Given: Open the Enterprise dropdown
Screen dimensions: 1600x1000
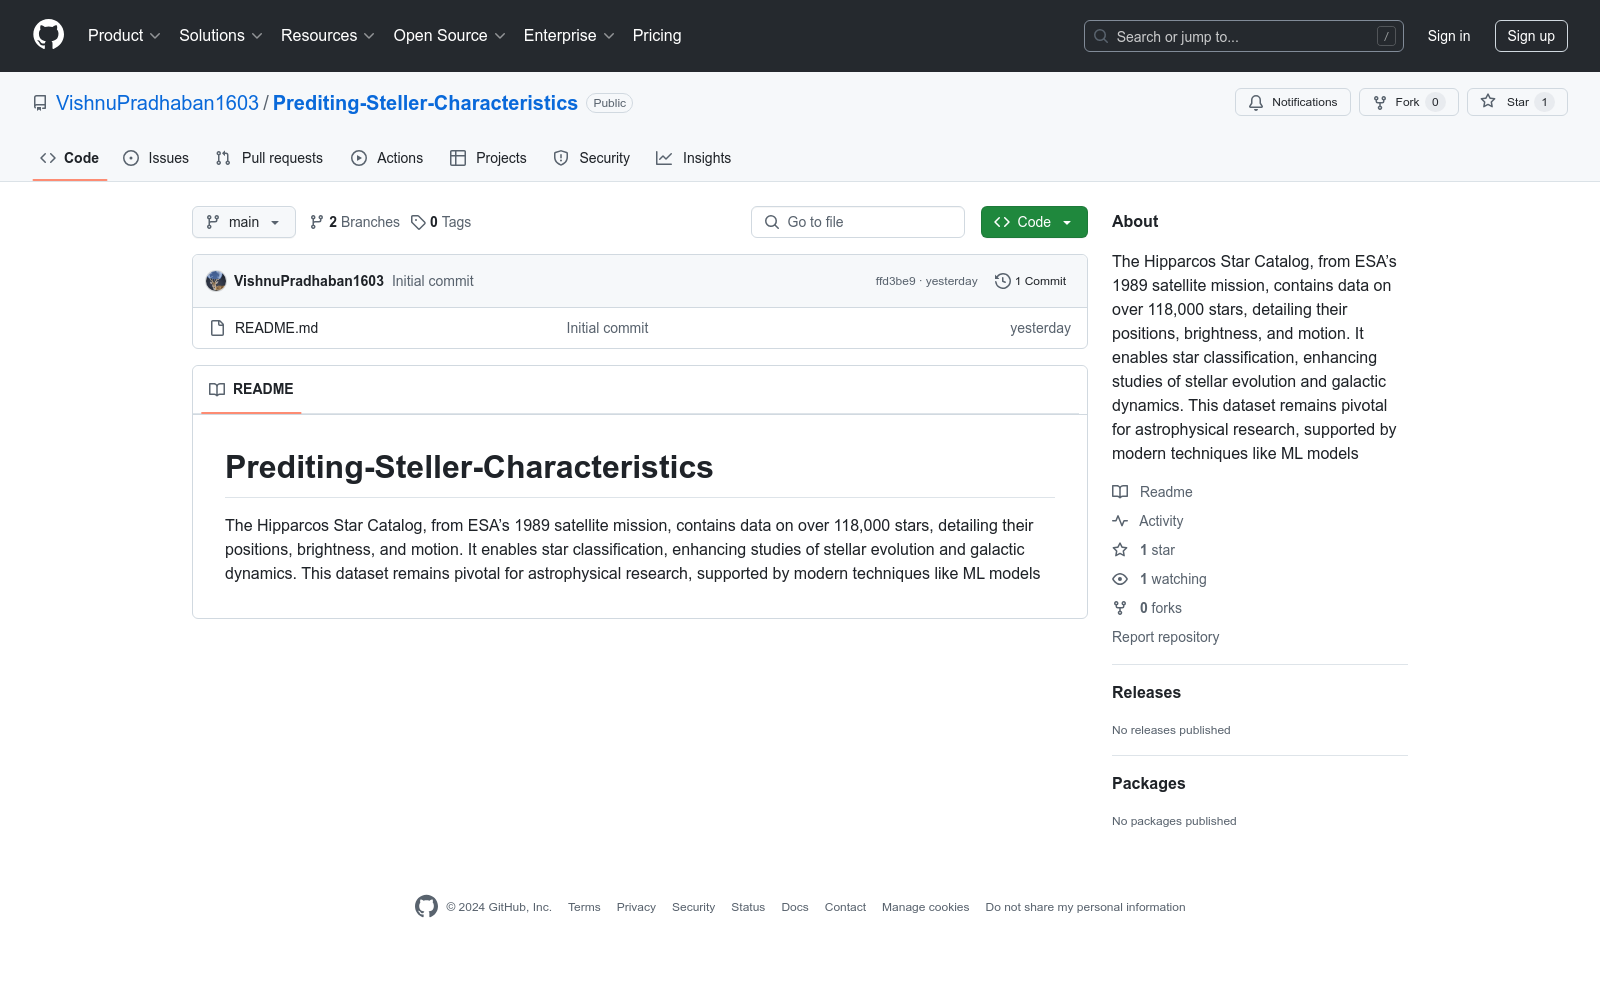Looking at the screenshot, I should tap(569, 36).
